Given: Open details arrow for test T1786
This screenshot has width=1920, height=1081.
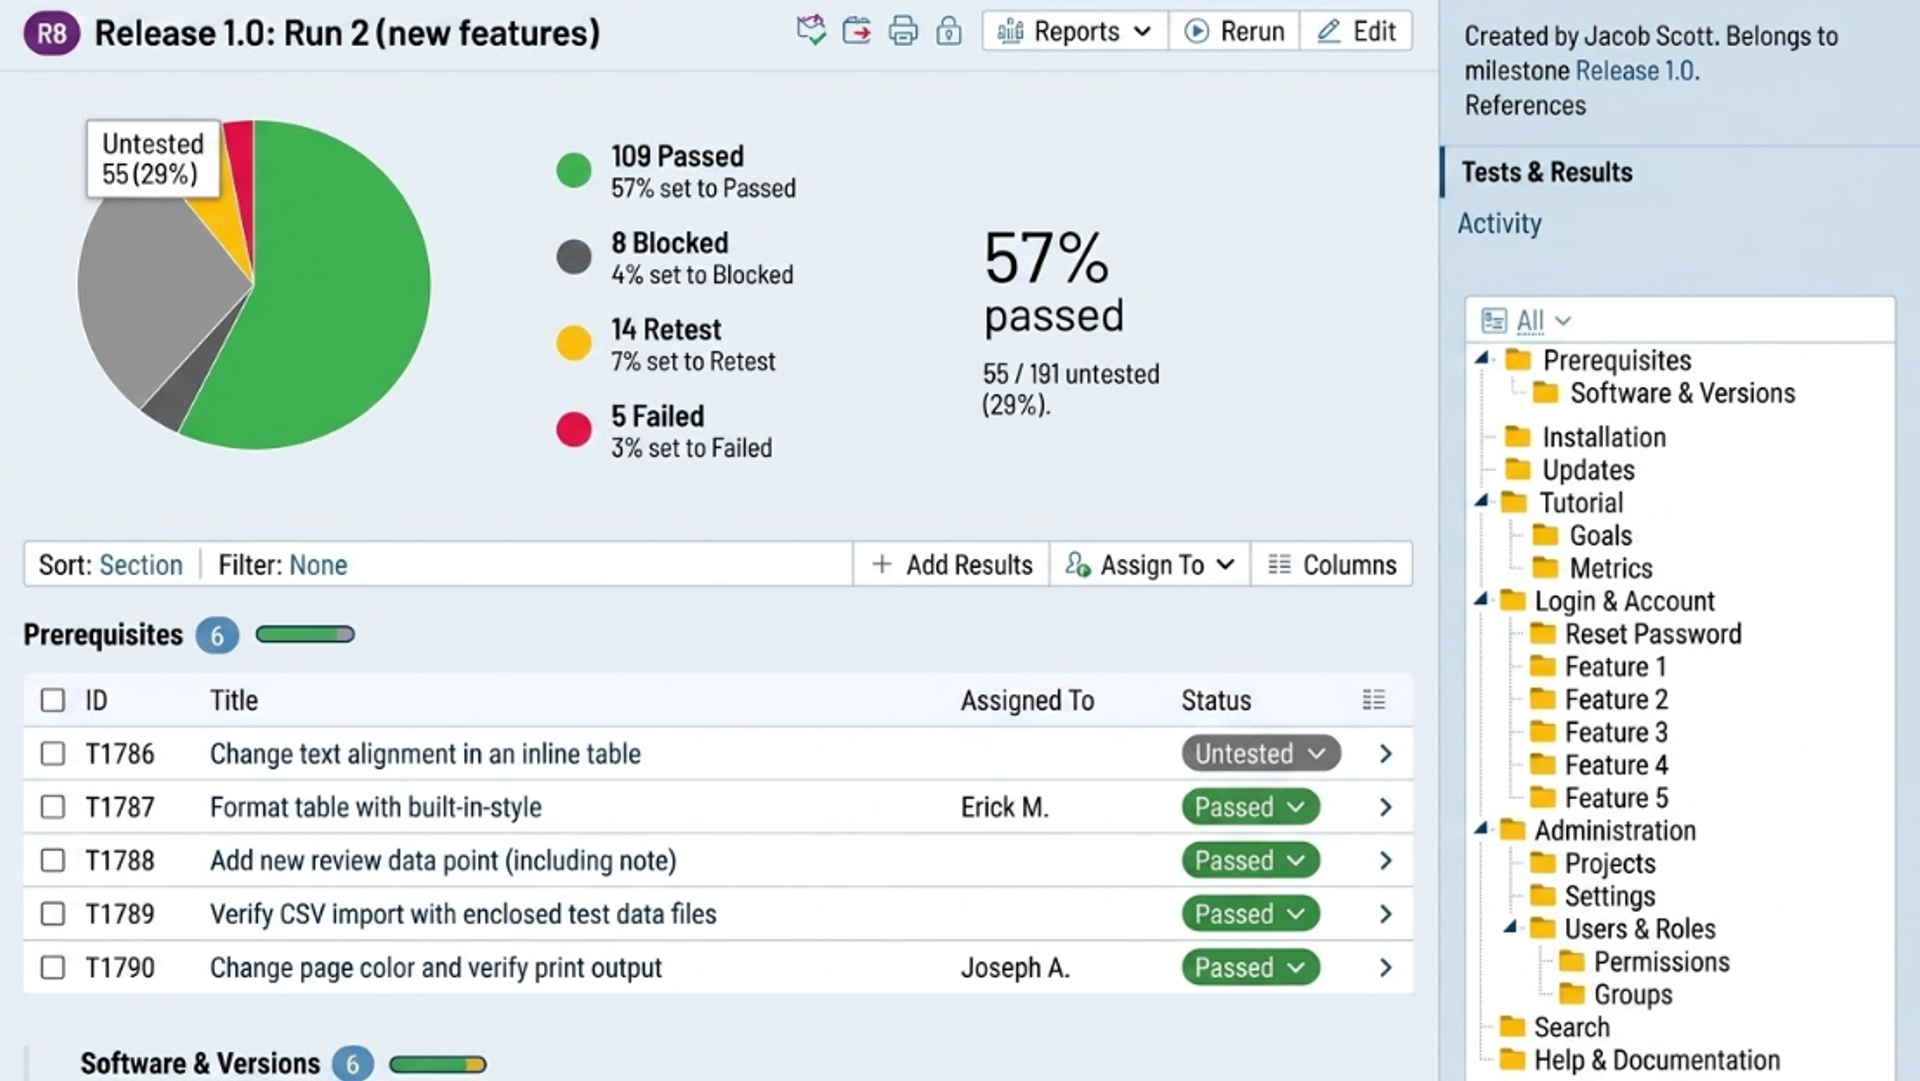Looking at the screenshot, I should [1386, 754].
